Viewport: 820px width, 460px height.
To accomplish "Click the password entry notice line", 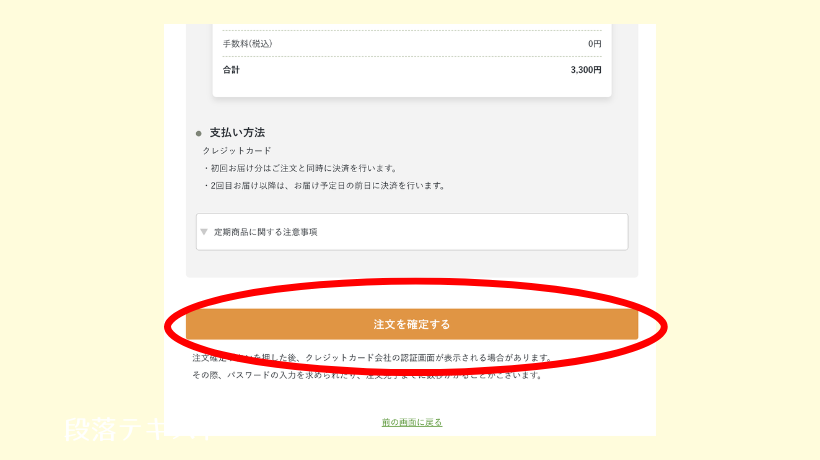I will [368, 375].
